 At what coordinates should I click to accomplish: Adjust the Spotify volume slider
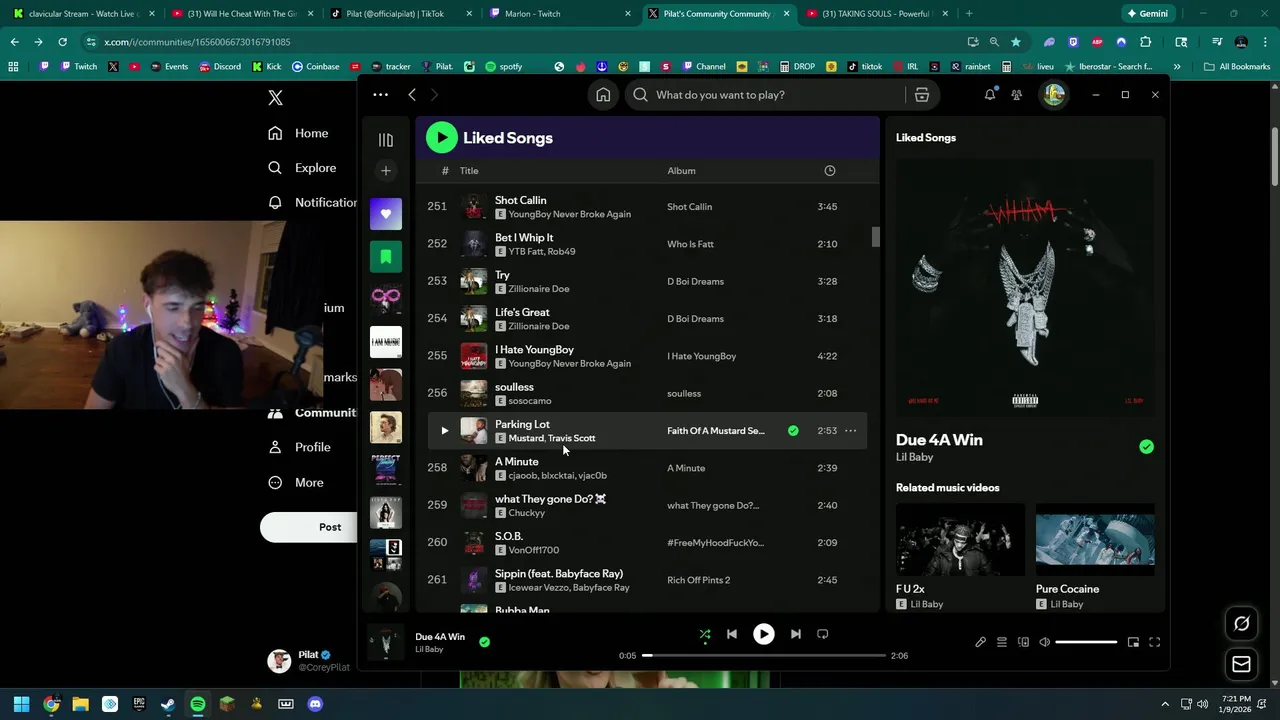click(x=1086, y=642)
